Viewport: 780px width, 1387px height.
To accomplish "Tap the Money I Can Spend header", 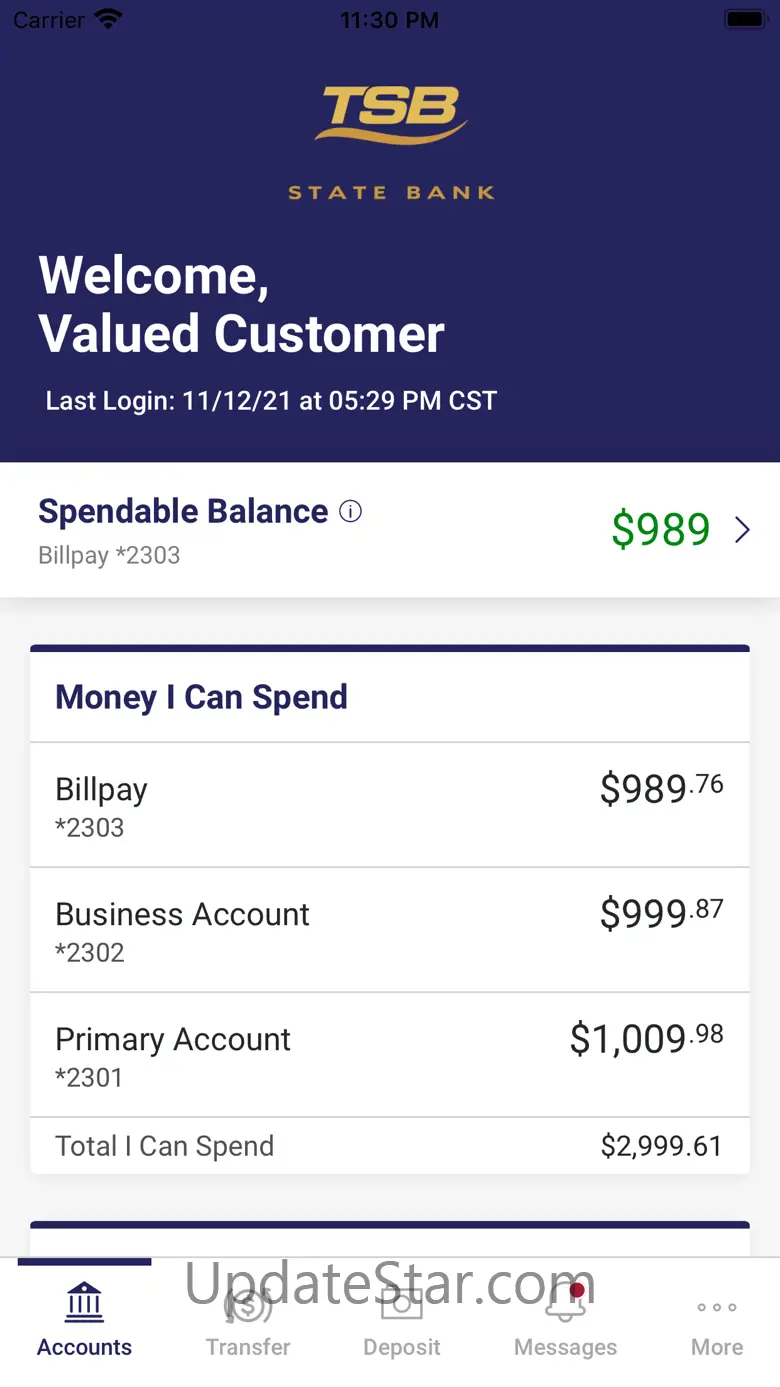I will pyautogui.click(x=201, y=697).
